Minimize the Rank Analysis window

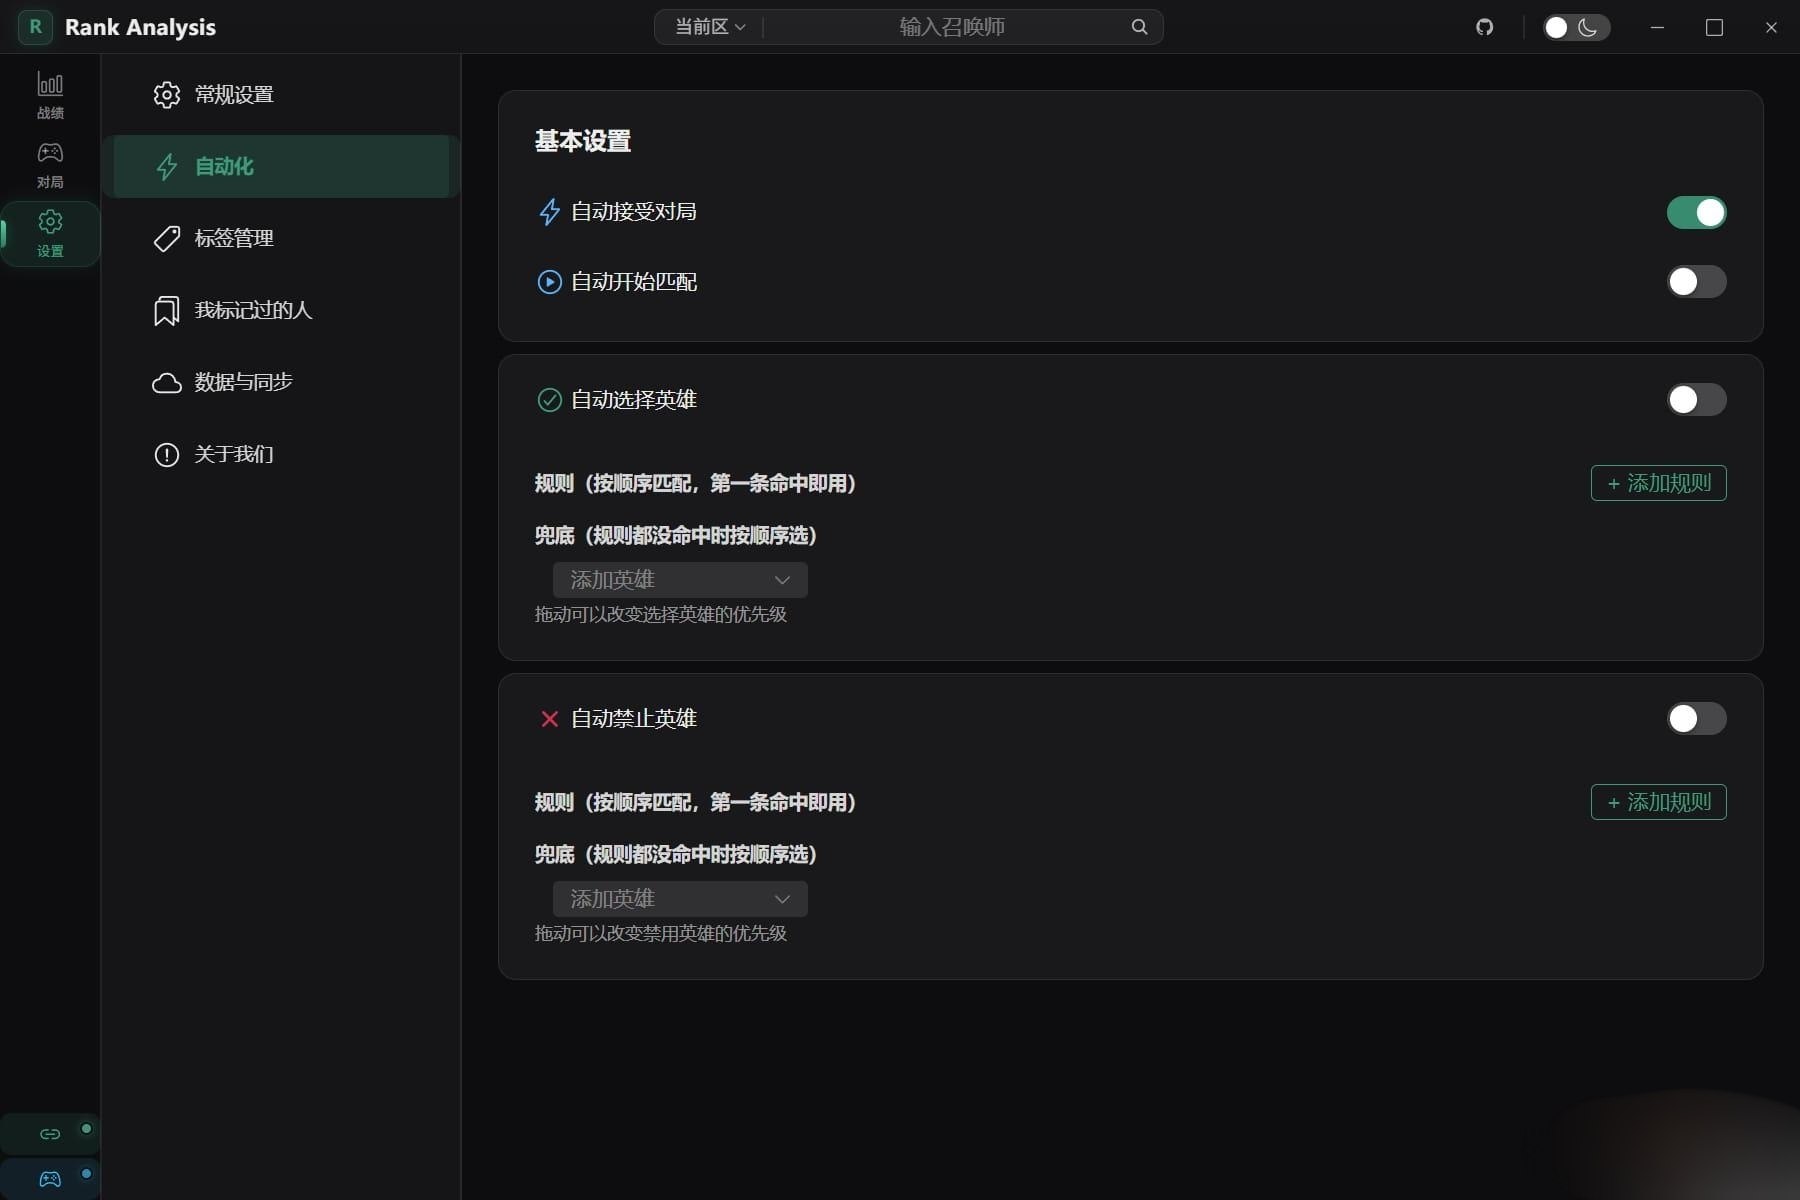(x=1657, y=27)
